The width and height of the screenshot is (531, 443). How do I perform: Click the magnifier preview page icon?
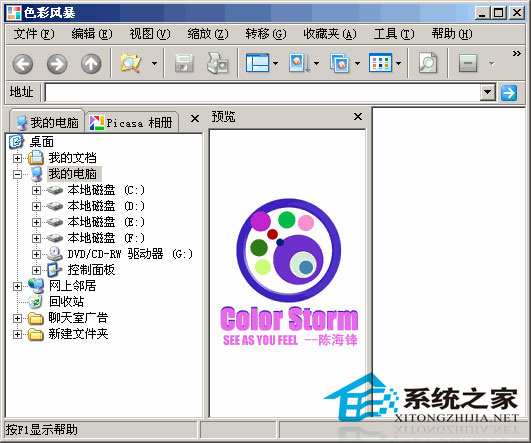428,63
